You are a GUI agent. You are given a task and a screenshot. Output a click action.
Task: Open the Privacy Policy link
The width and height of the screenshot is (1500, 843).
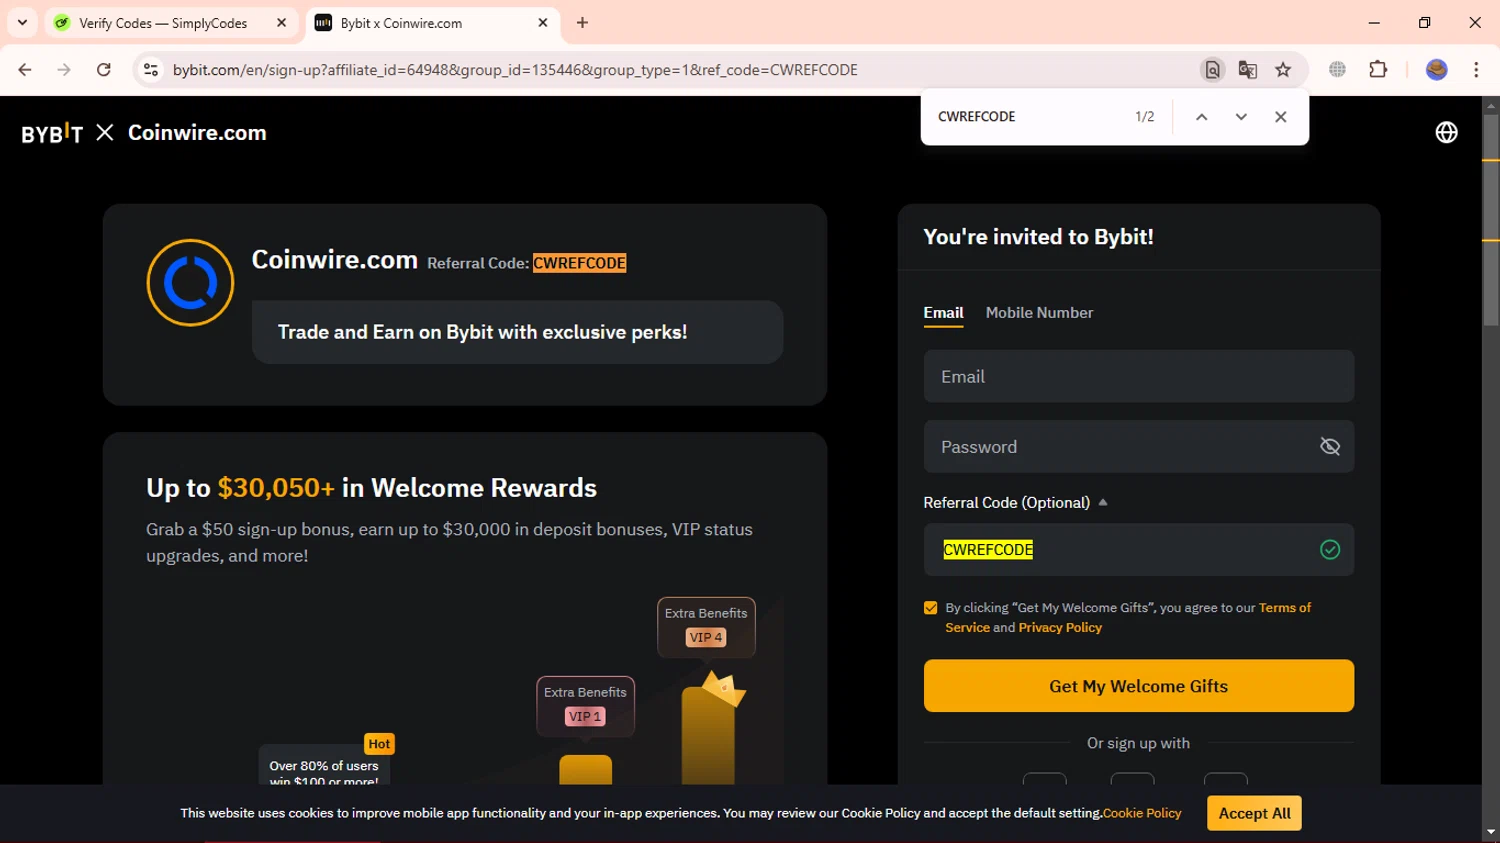[1060, 628]
